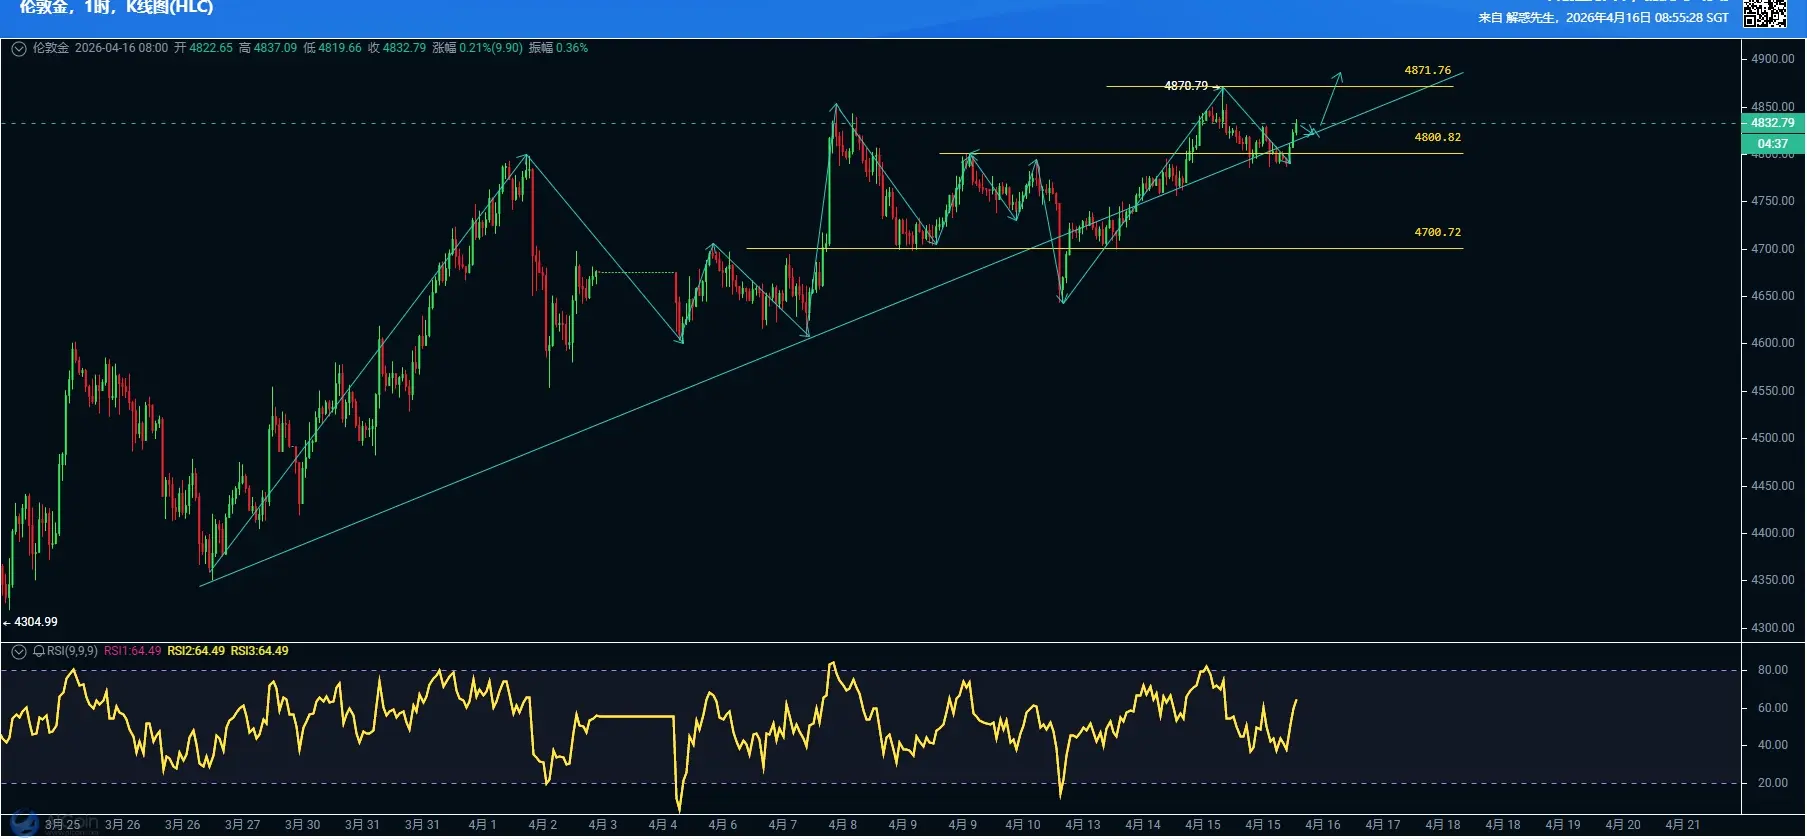Click the 4650.00 price axis label
The width and height of the screenshot is (1807, 839).
1772,296
